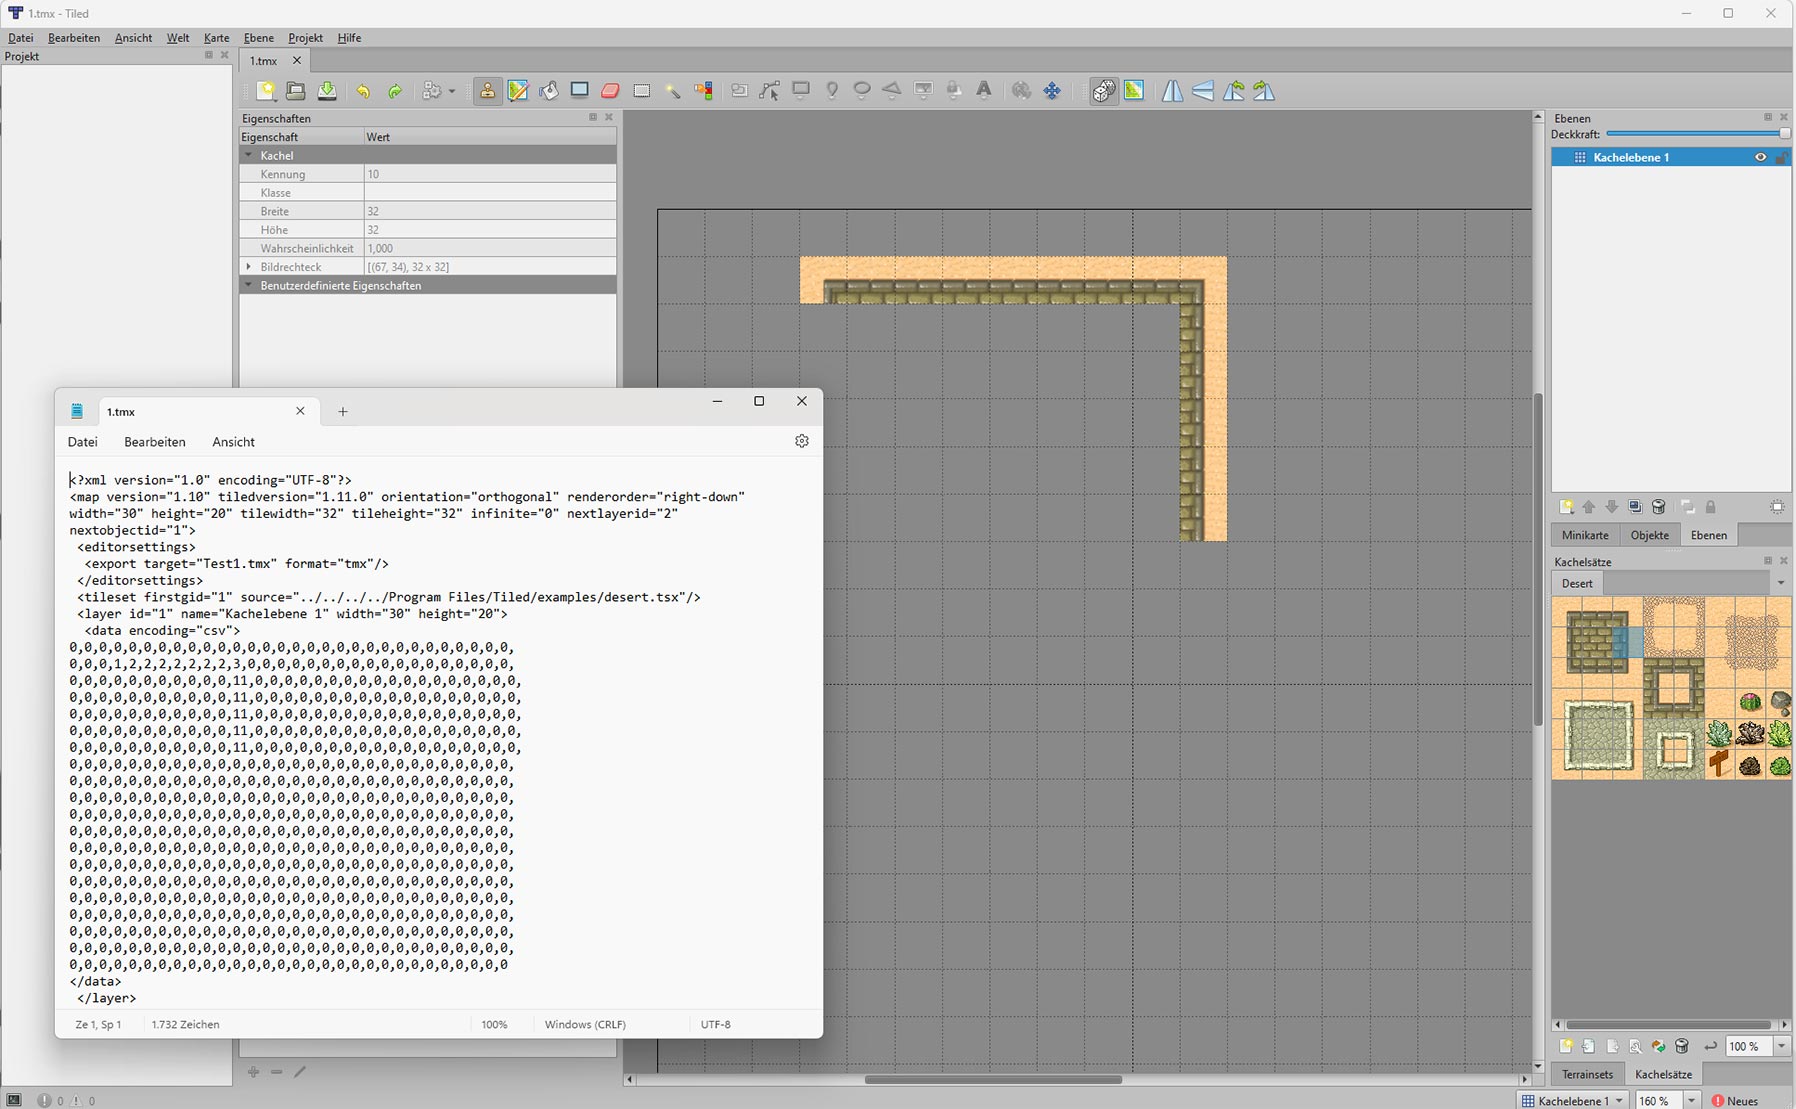Open the map zoom 160 % dropdown
Screen dimensions: 1796x1109
pyautogui.click(x=1691, y=1100)
